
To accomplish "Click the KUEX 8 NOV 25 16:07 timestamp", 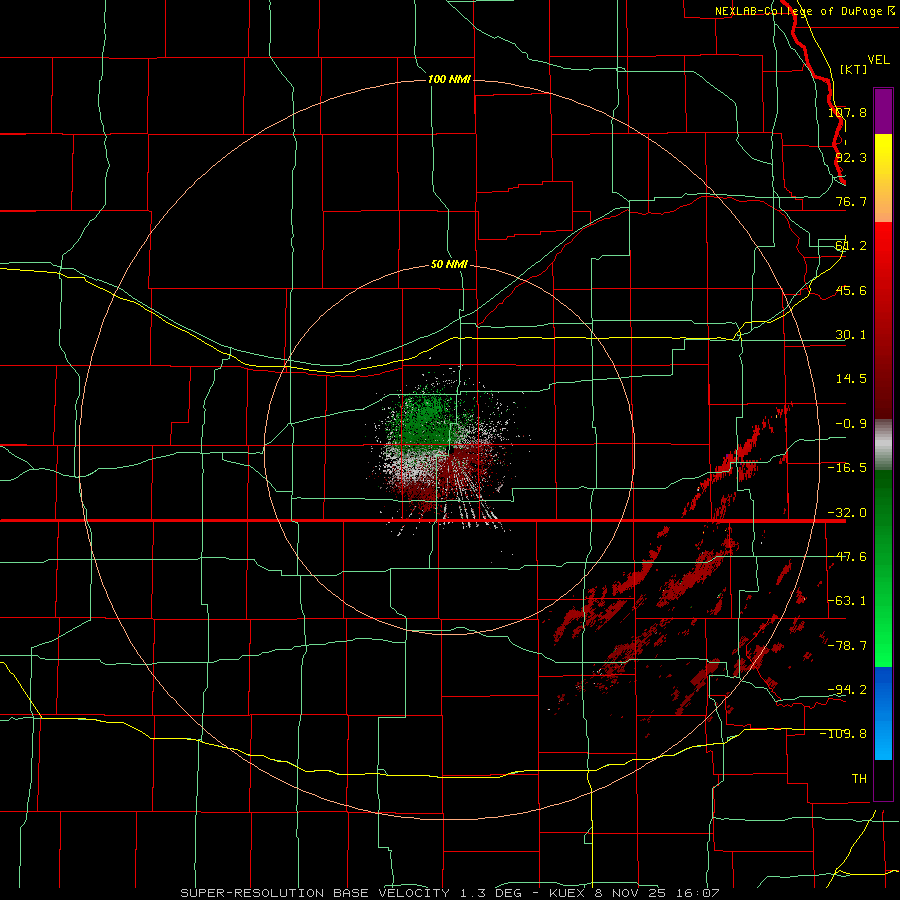I will point(634,893).
